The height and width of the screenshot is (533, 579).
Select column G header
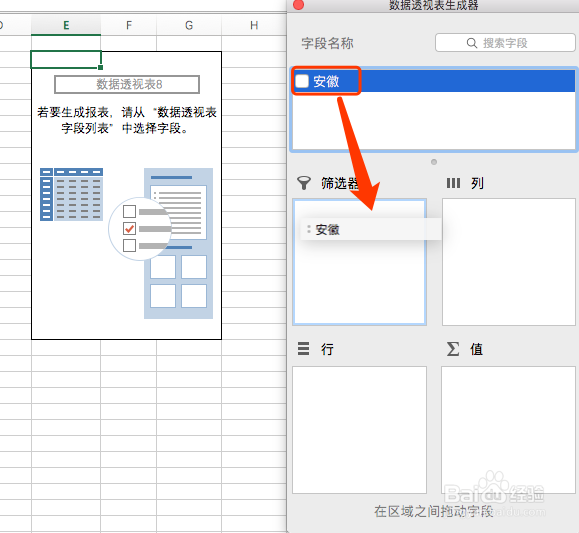tap(189, 25)
